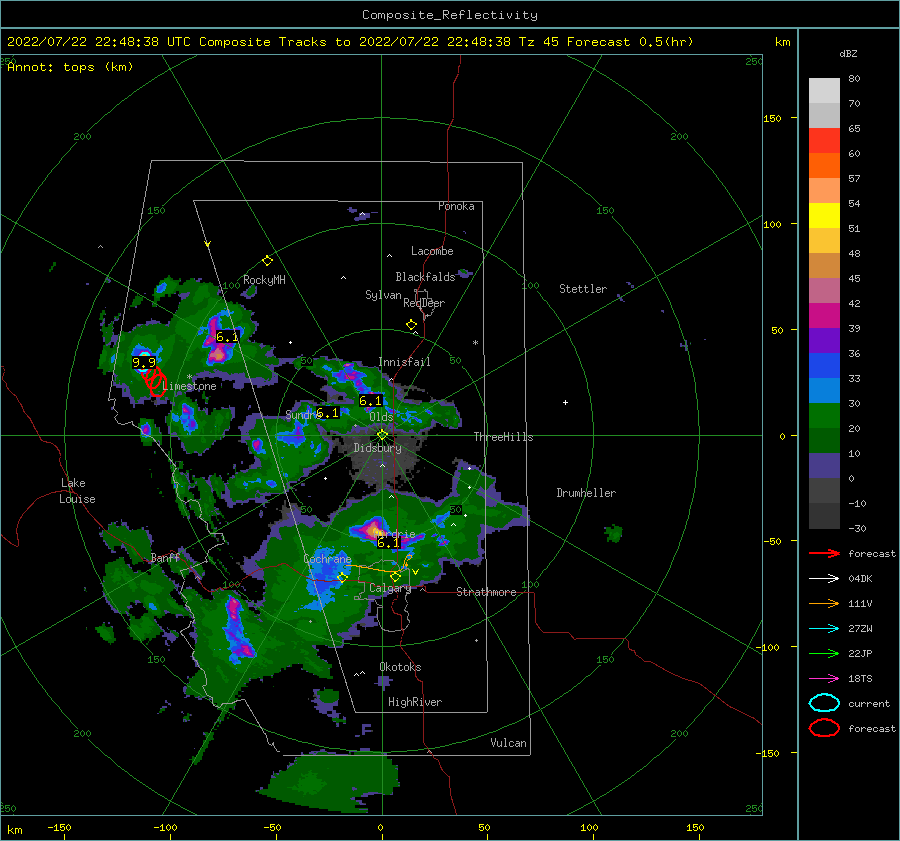Click the light gray 80 dBZ swatch

824,91
